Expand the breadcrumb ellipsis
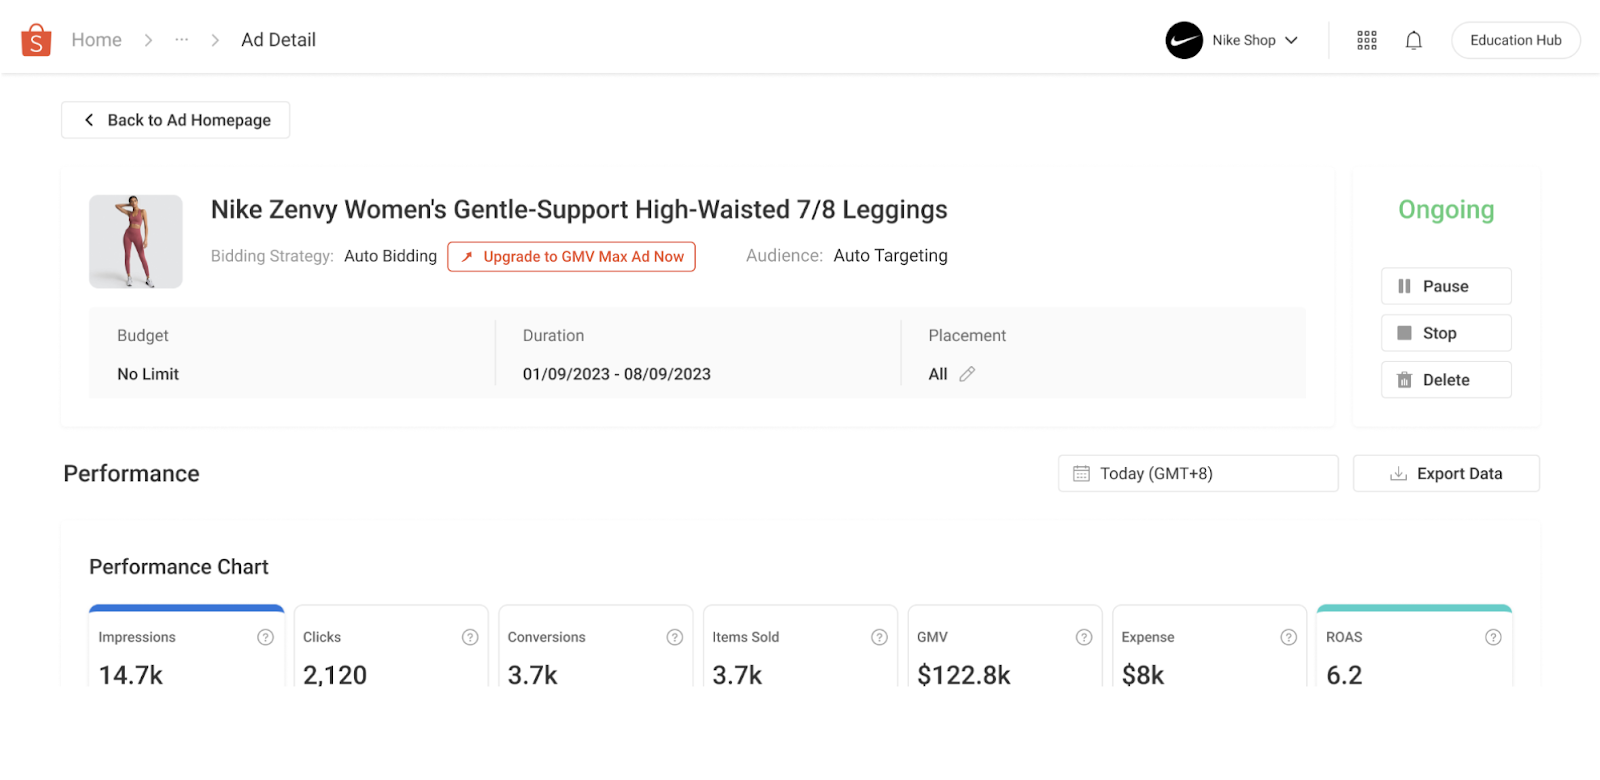The image size is (1600, 780). [x=181, y=40]
